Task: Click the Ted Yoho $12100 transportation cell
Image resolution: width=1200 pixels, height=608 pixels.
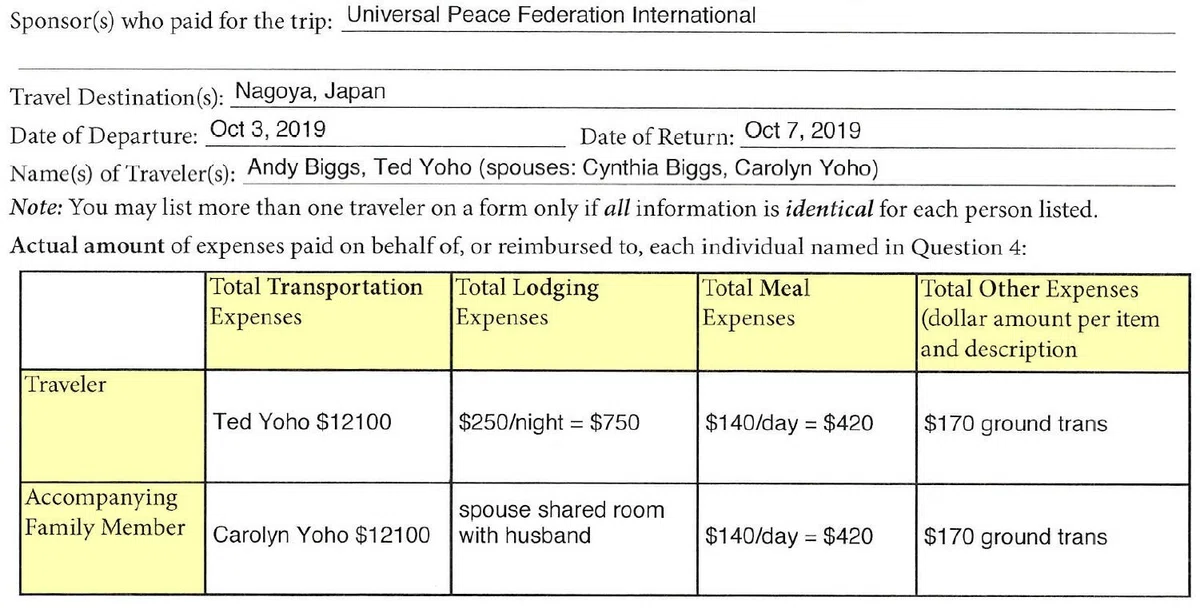Action: tap(328, 426)
